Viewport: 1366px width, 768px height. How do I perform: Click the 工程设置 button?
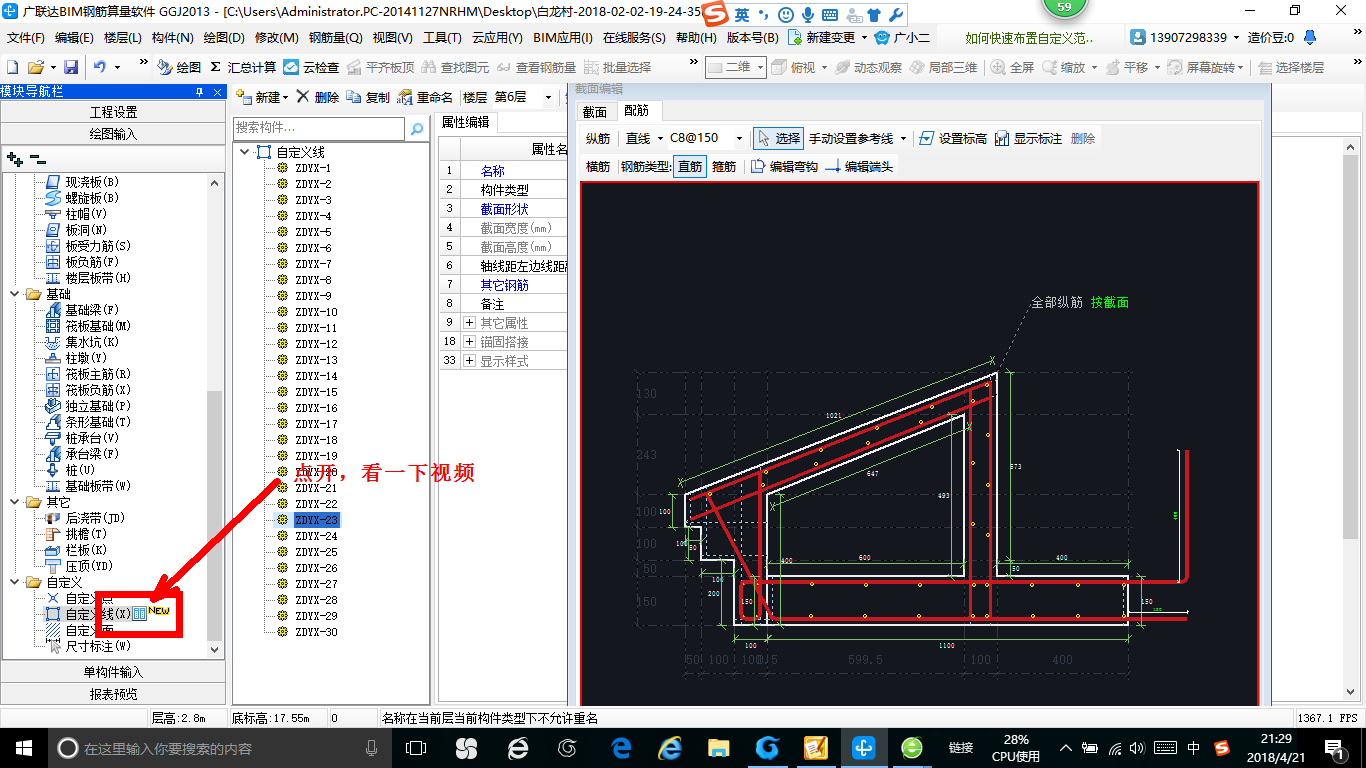[x=113, y=112]
